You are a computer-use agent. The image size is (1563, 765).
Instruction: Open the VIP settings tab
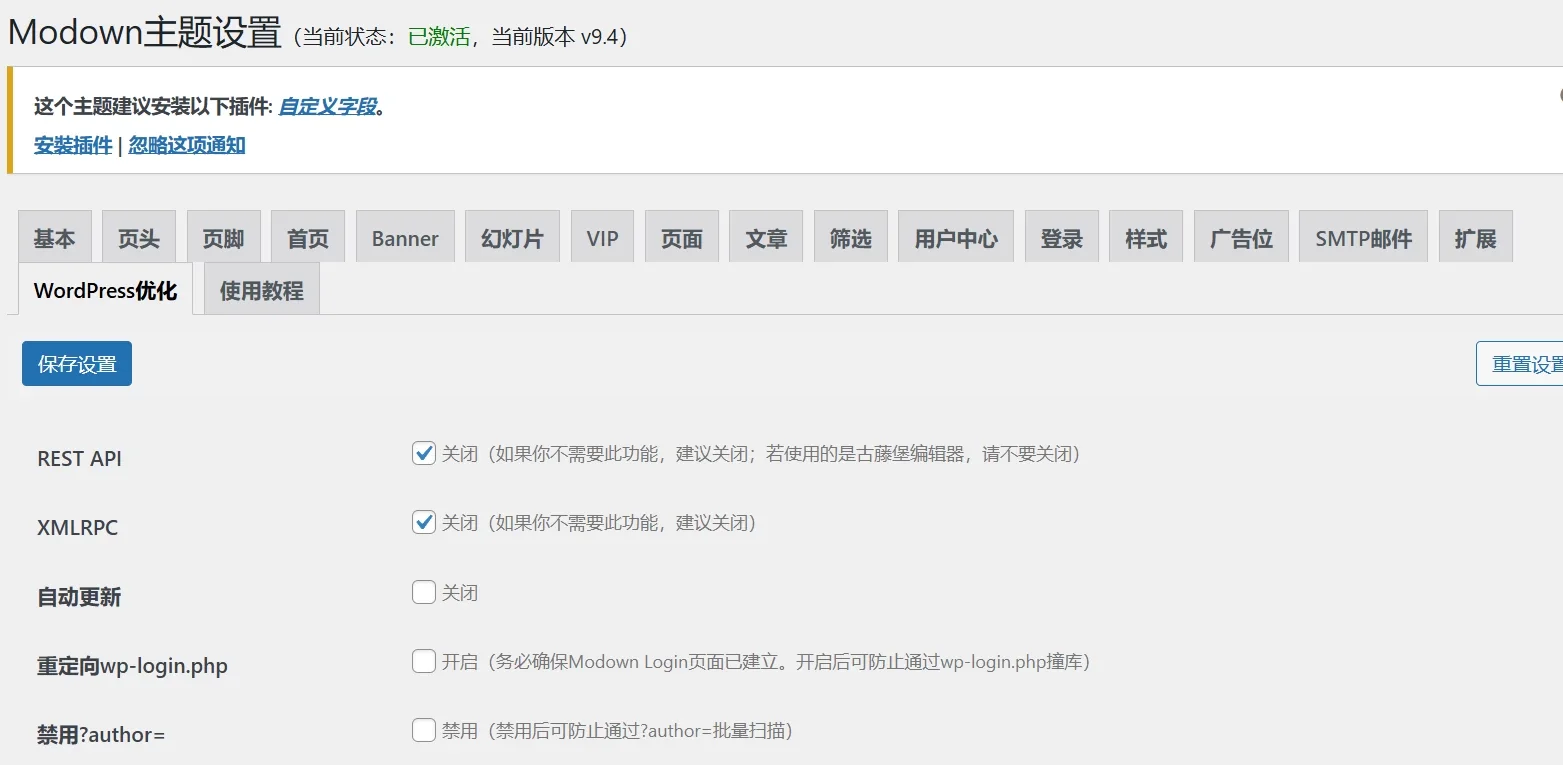[x=602, y=237]
